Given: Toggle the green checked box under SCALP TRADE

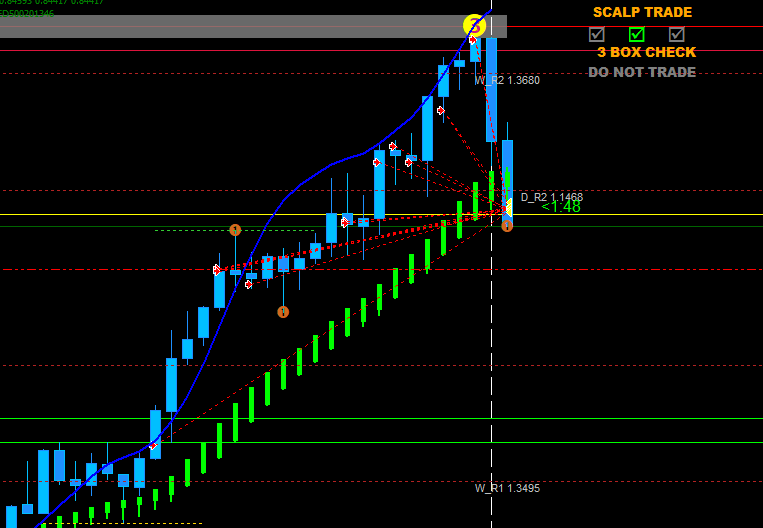Looking at the screenshot, I should [x=636, y=34].
